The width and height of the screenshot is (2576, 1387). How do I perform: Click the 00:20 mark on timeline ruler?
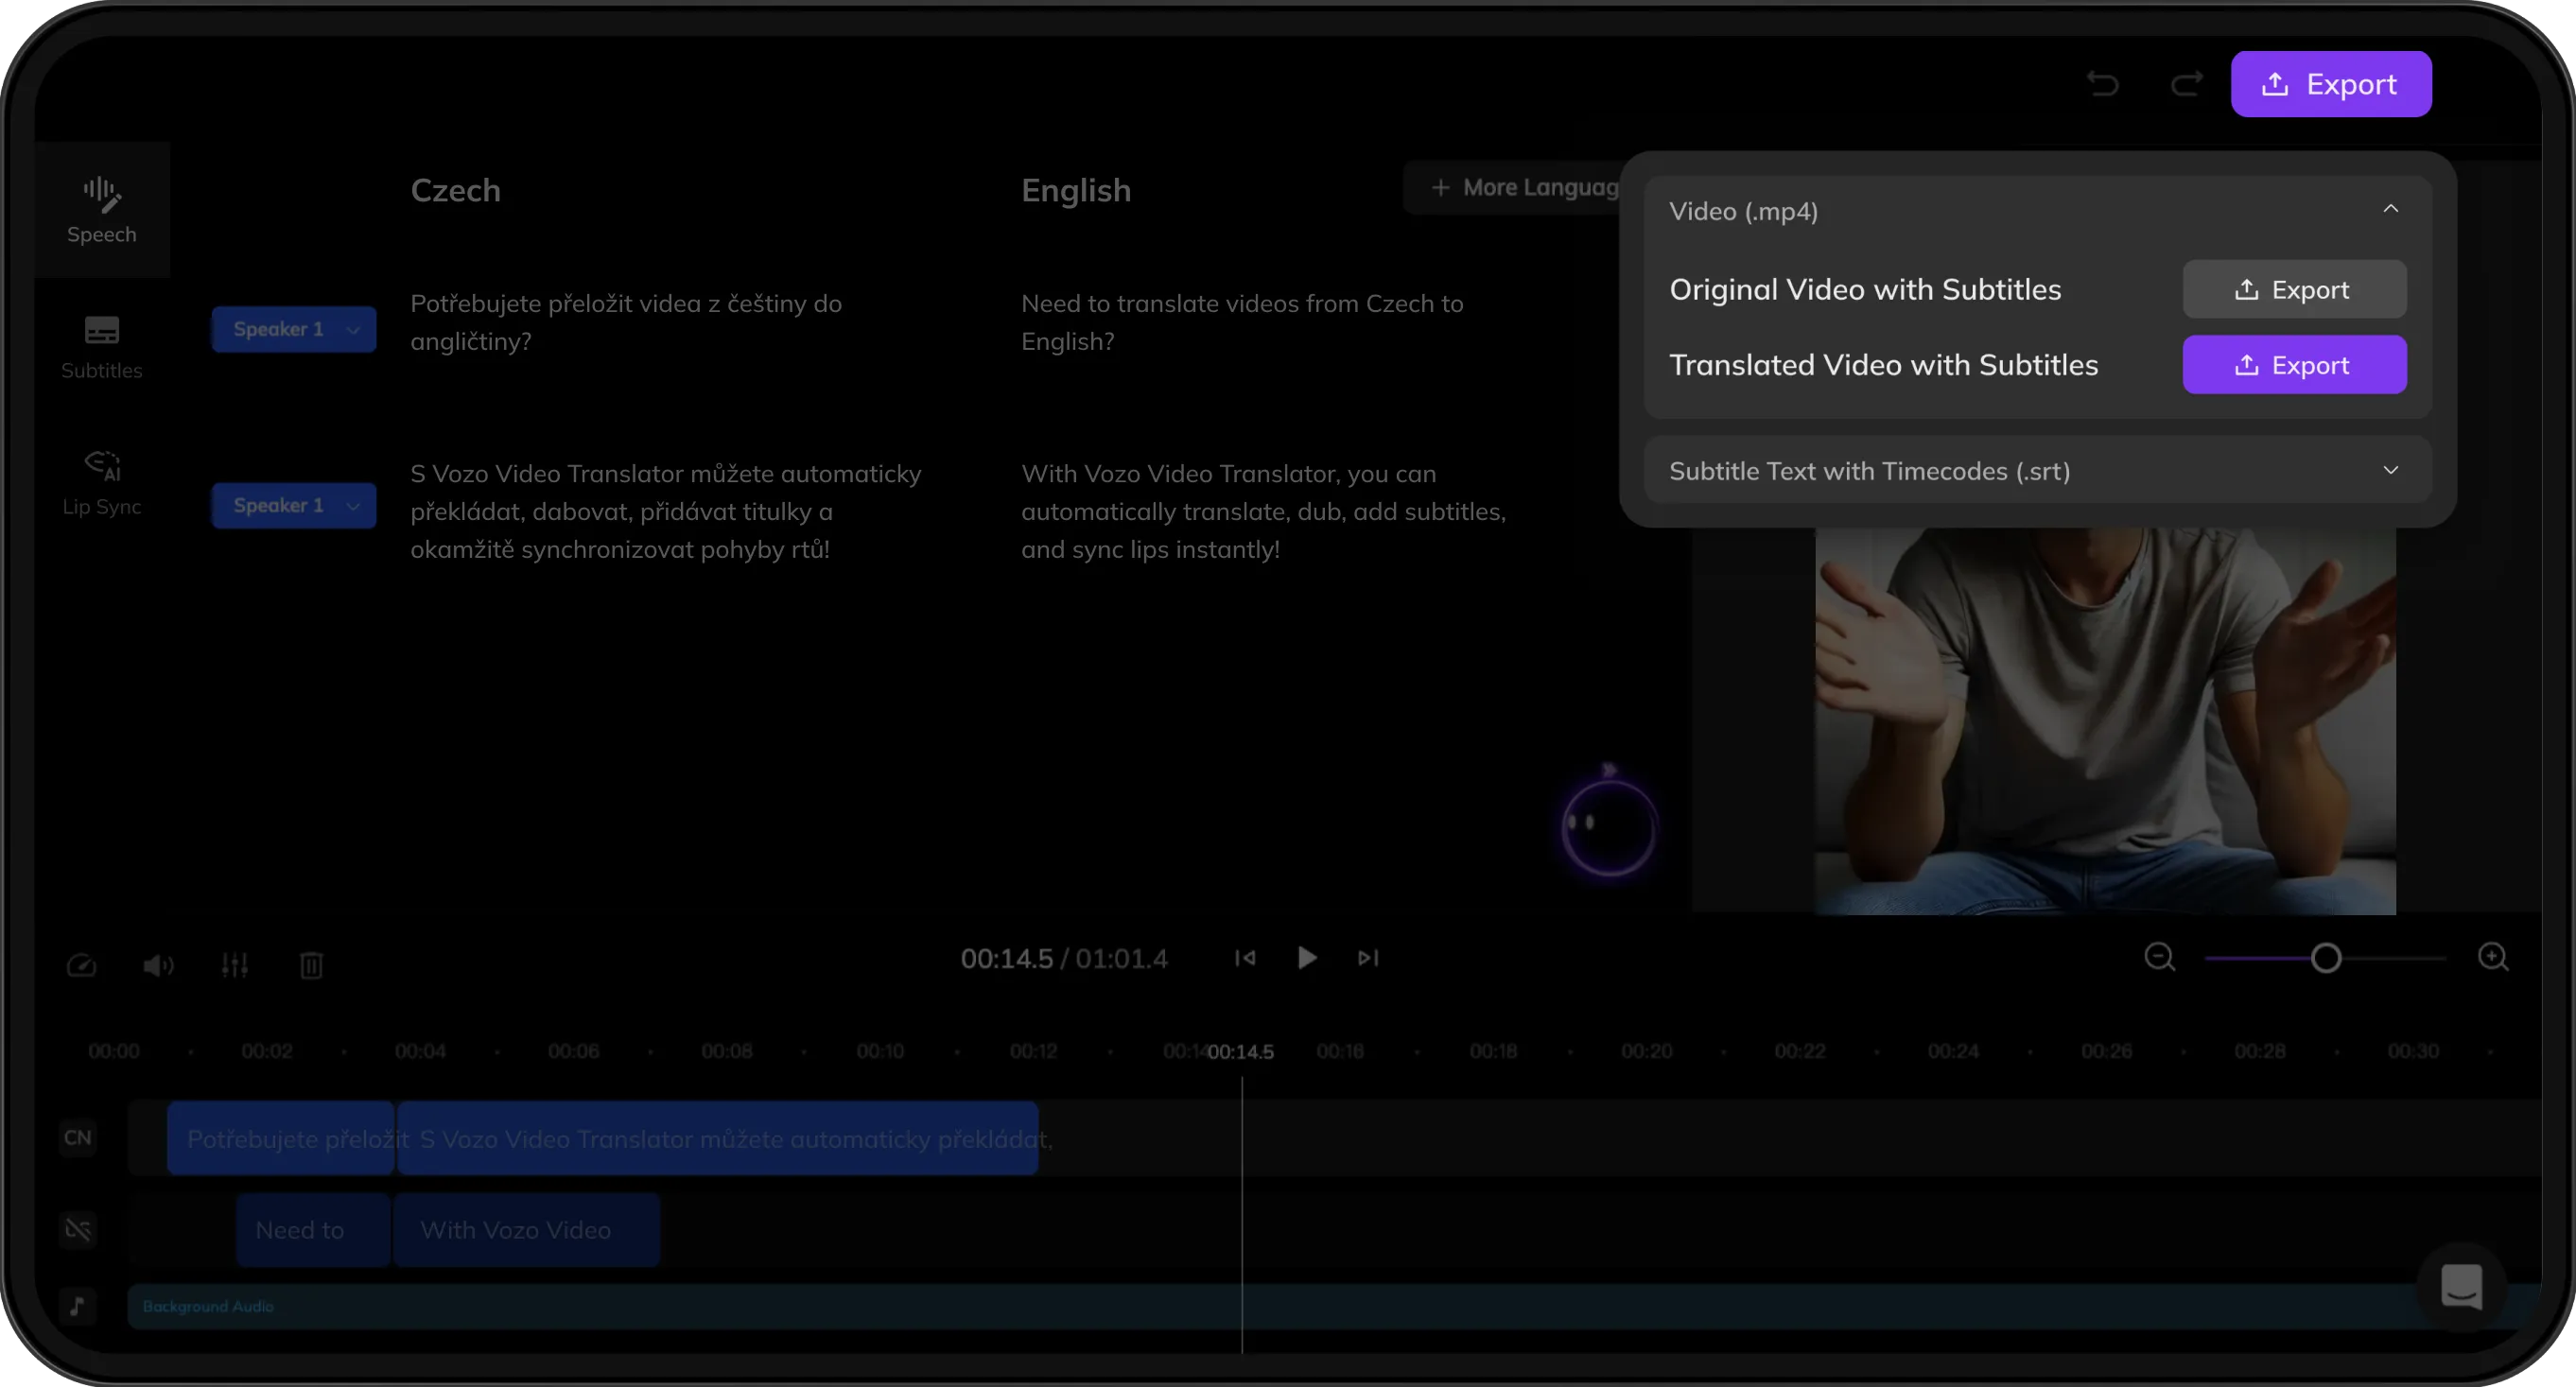pyautogui.click(x=1646, y=1052)
